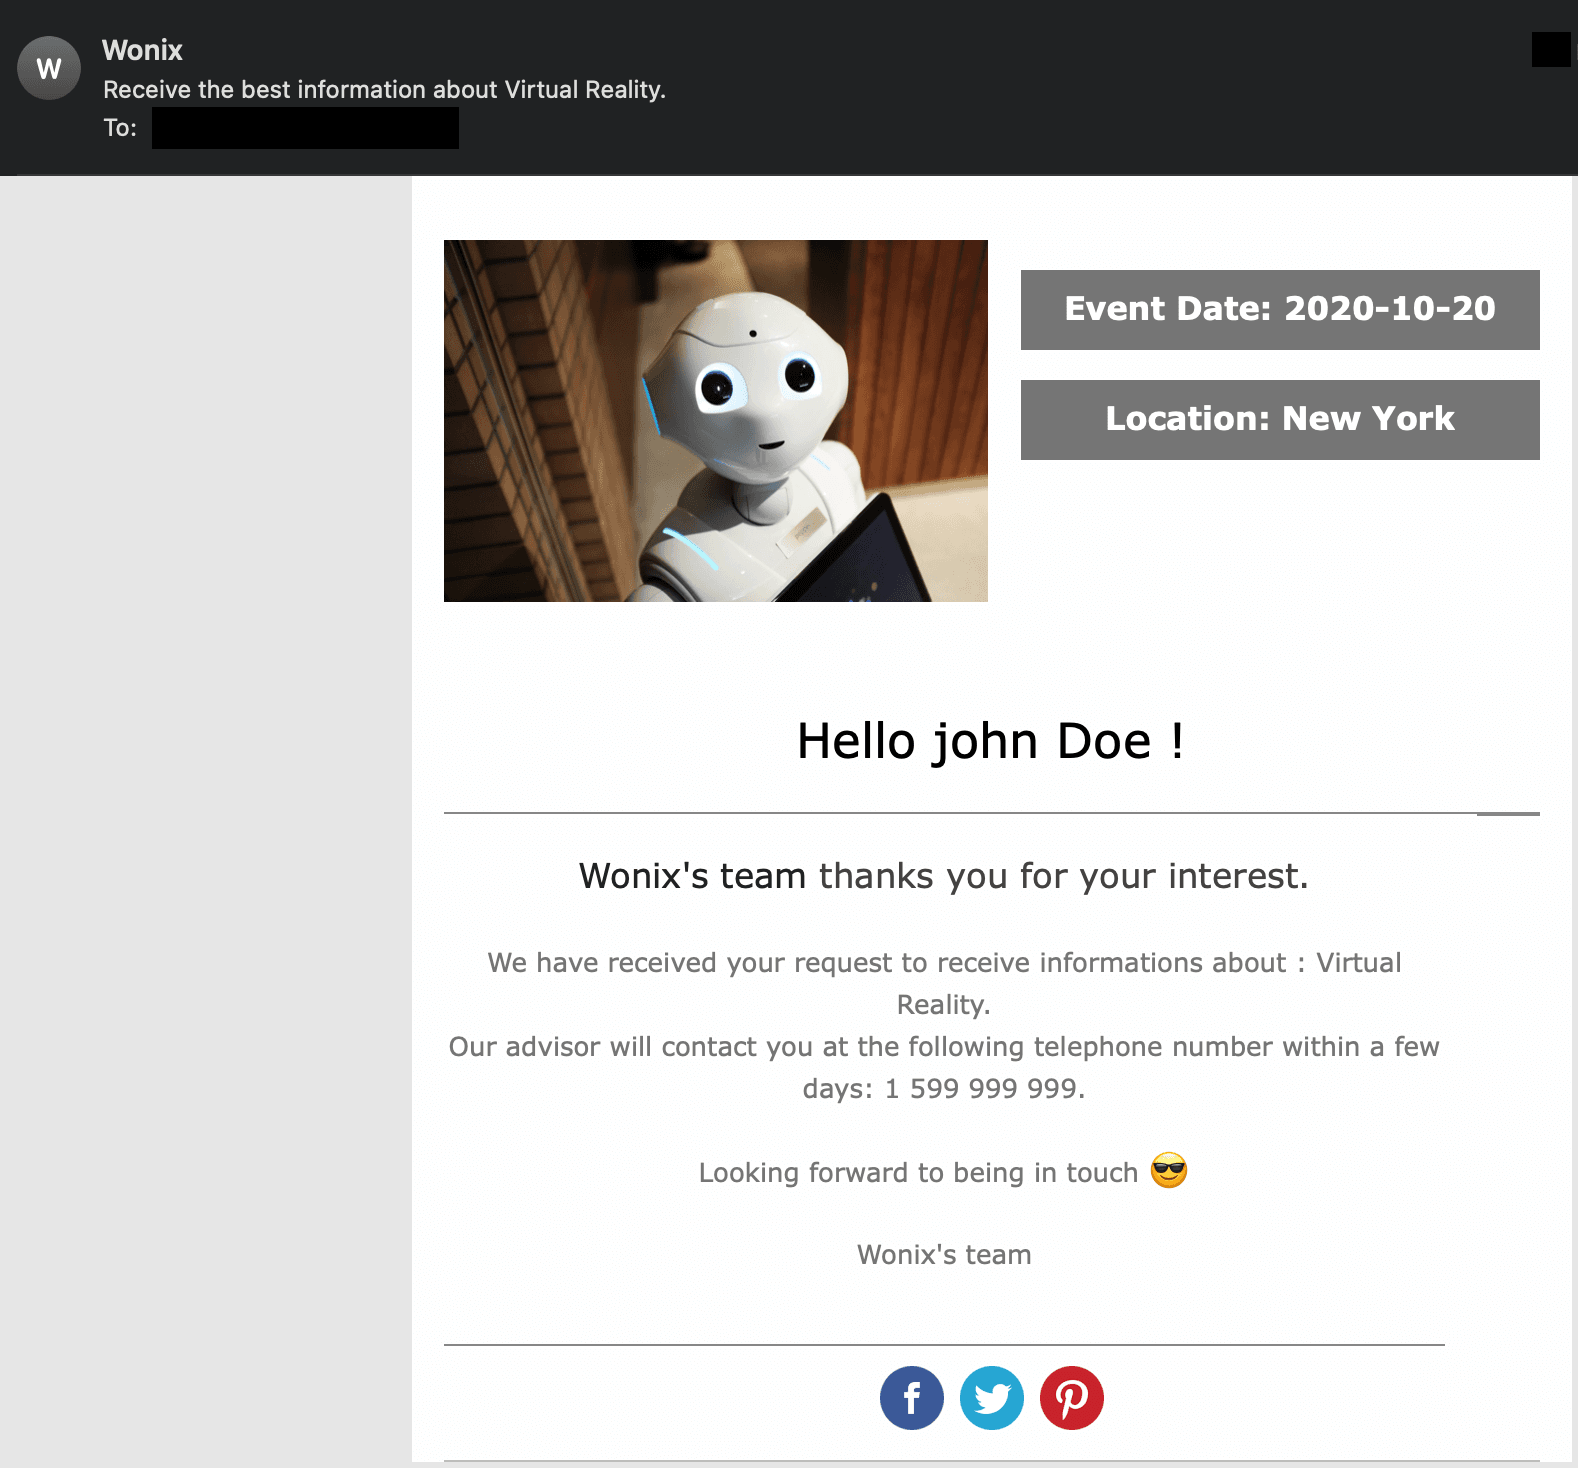Click the Wonix sender avatar
The height and width of the screenshot is (1468, 1578).
(49, 68)
